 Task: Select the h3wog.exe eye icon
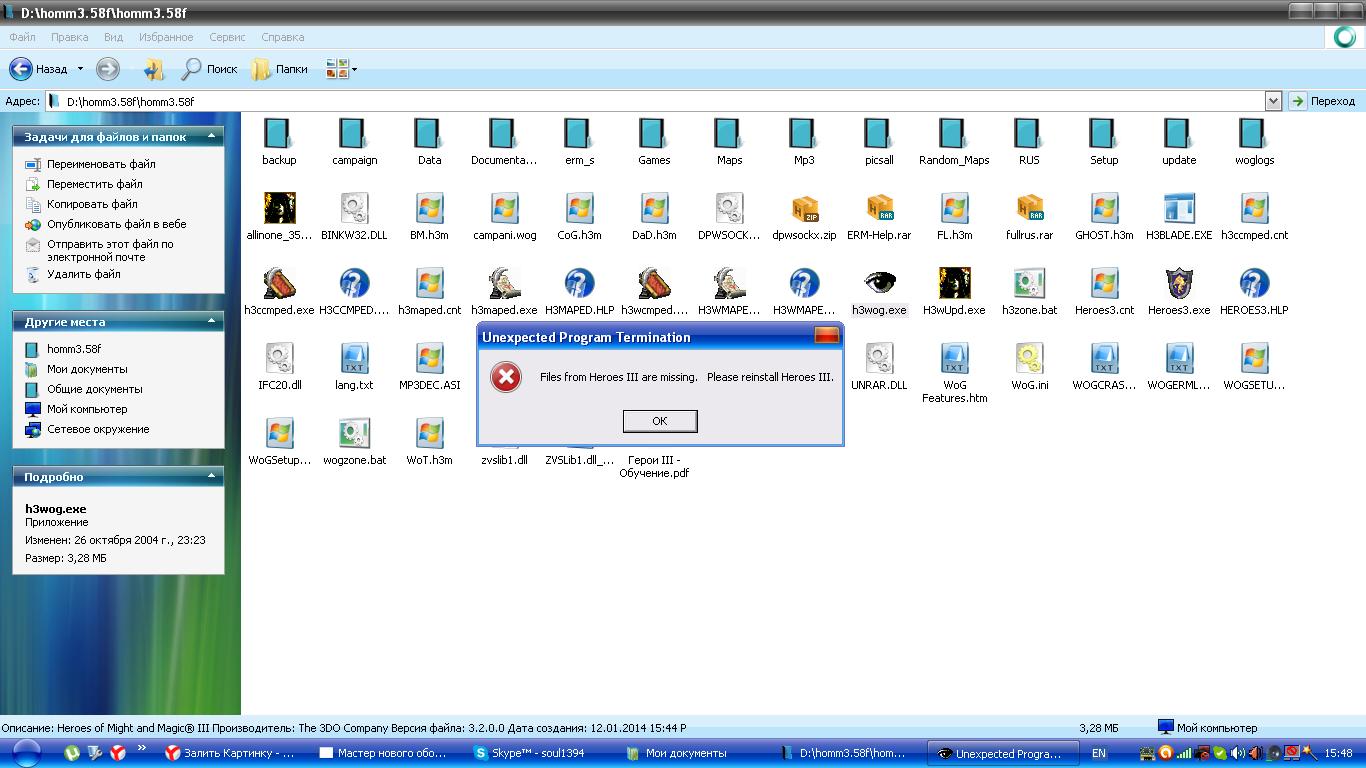click(x=879, y=283)
